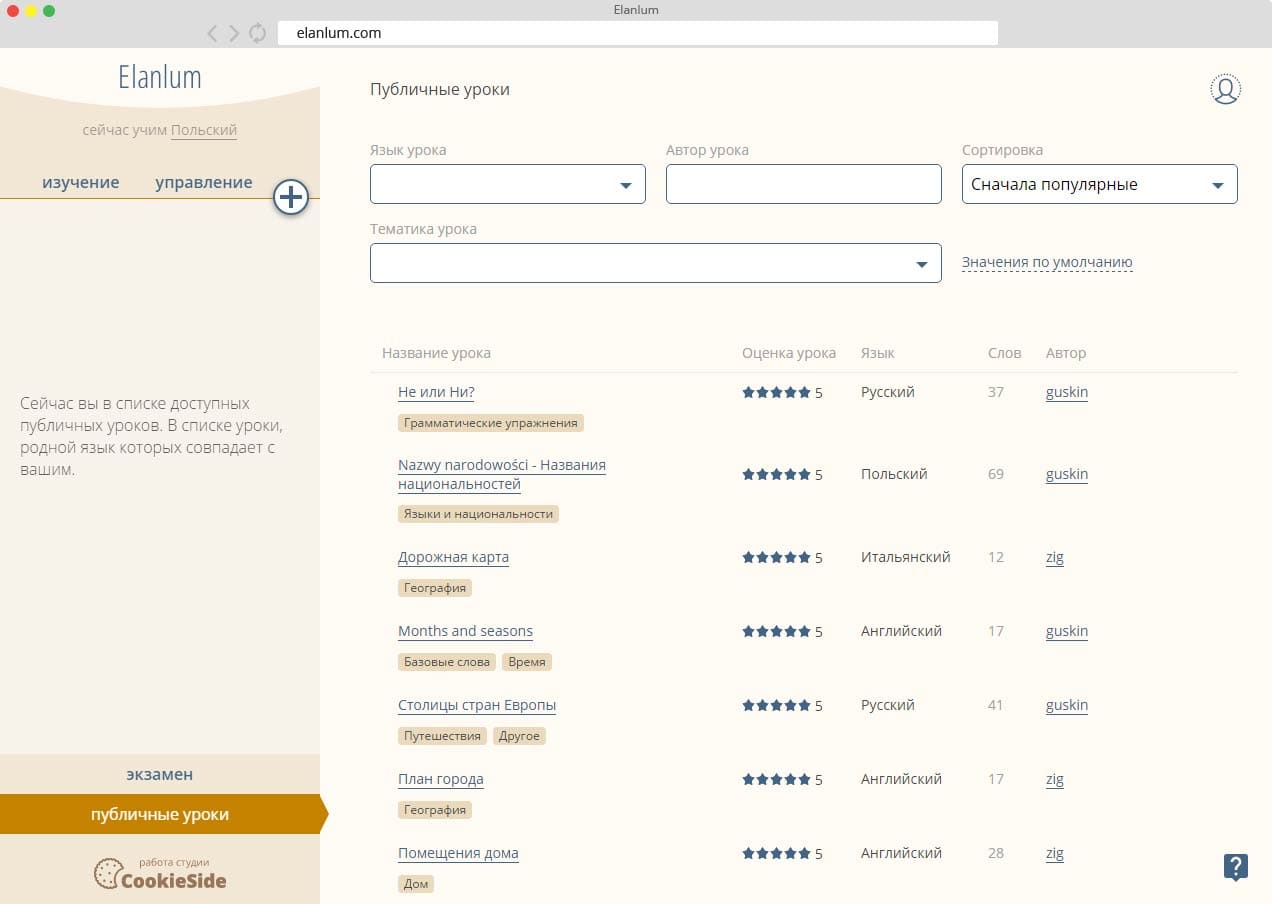
Task: Click 'География' tag under 'Дорожная карта'
Action: click(x=435, y=588)
